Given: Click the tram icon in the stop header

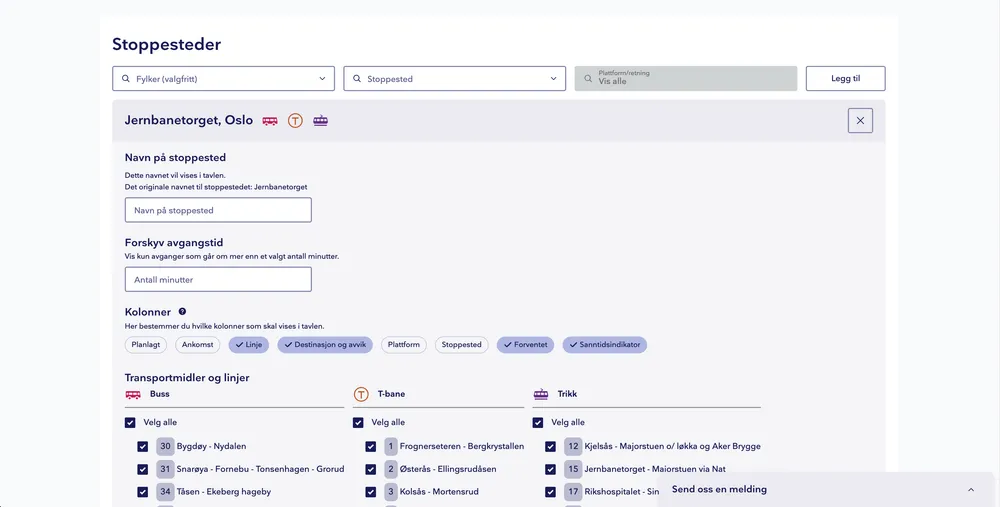Looking at the screenshot, I should (x=320, y=121).
